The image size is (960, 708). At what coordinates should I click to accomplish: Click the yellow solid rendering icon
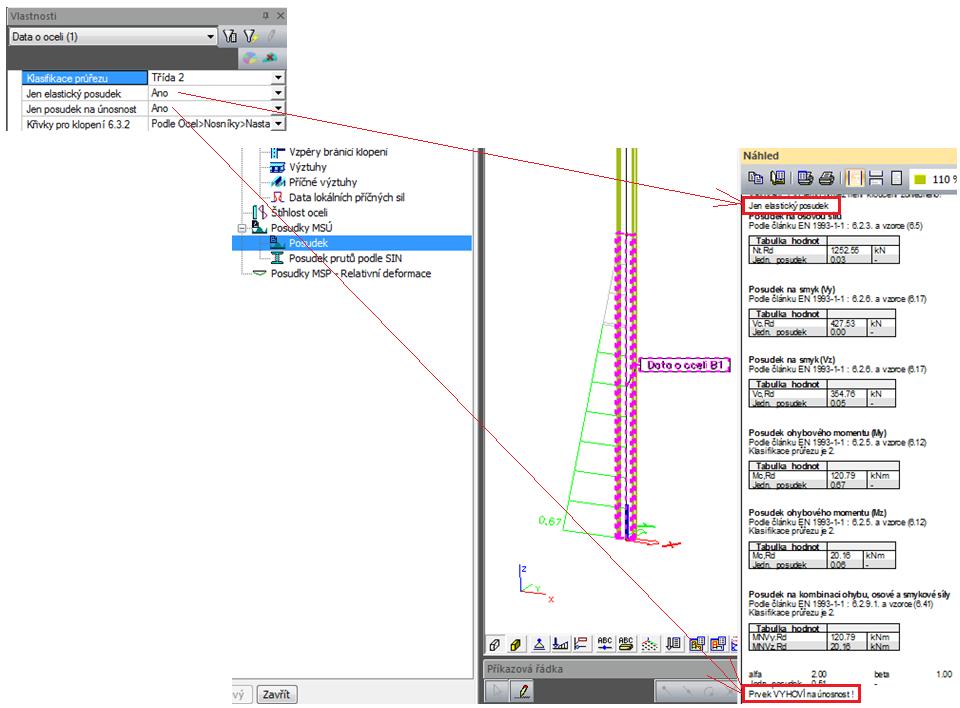pos(516,644)
